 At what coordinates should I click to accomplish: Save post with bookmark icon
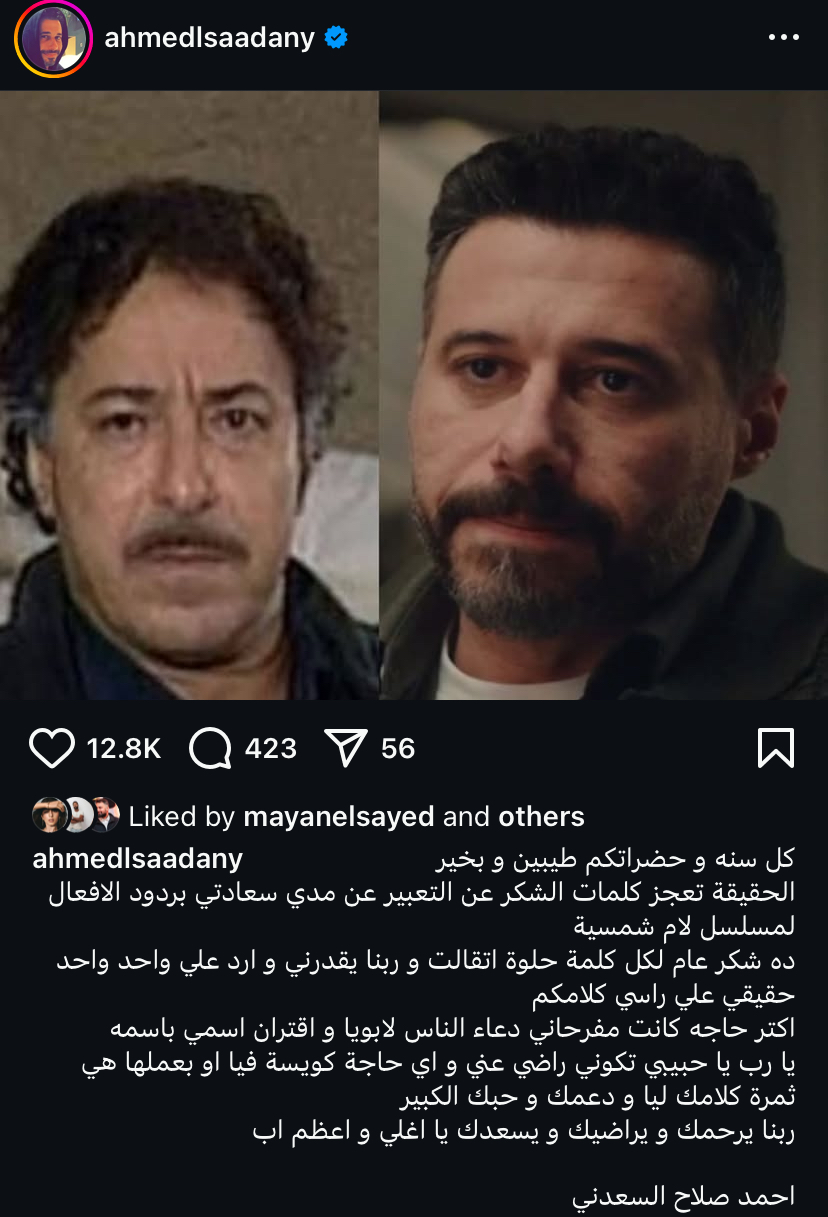point(775,748)
